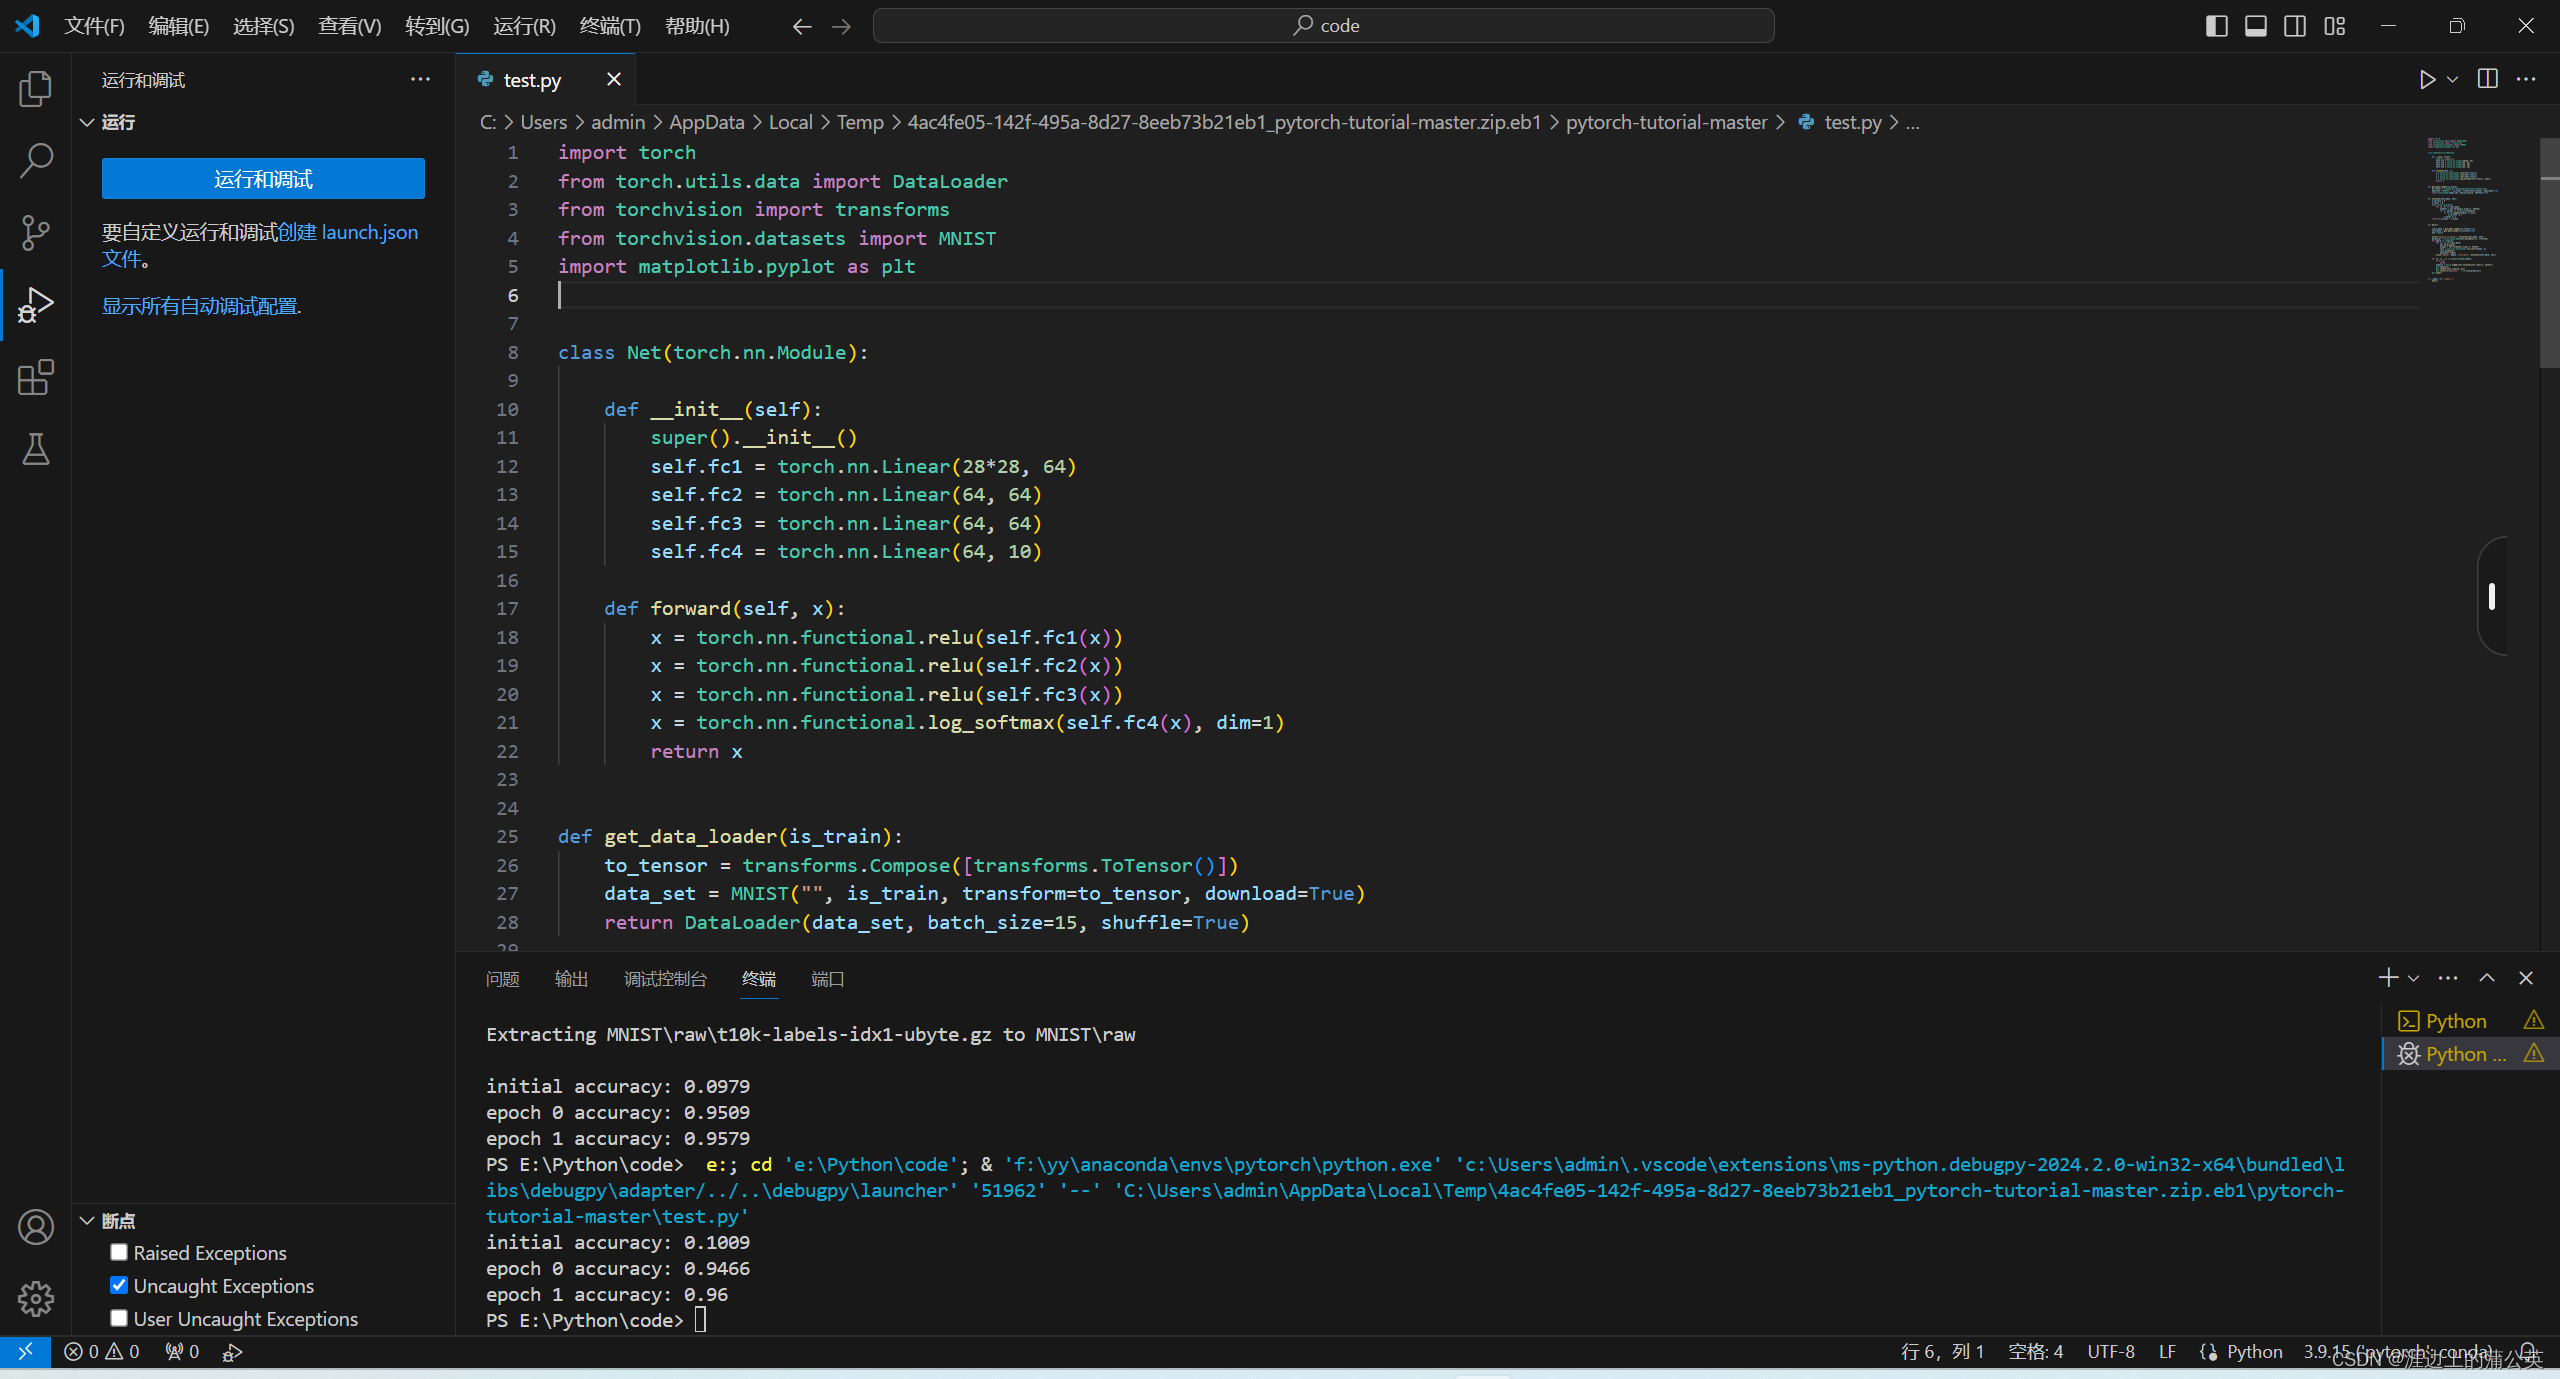
Task: Open Source Control view icon
Action: (x=35, y=232)
